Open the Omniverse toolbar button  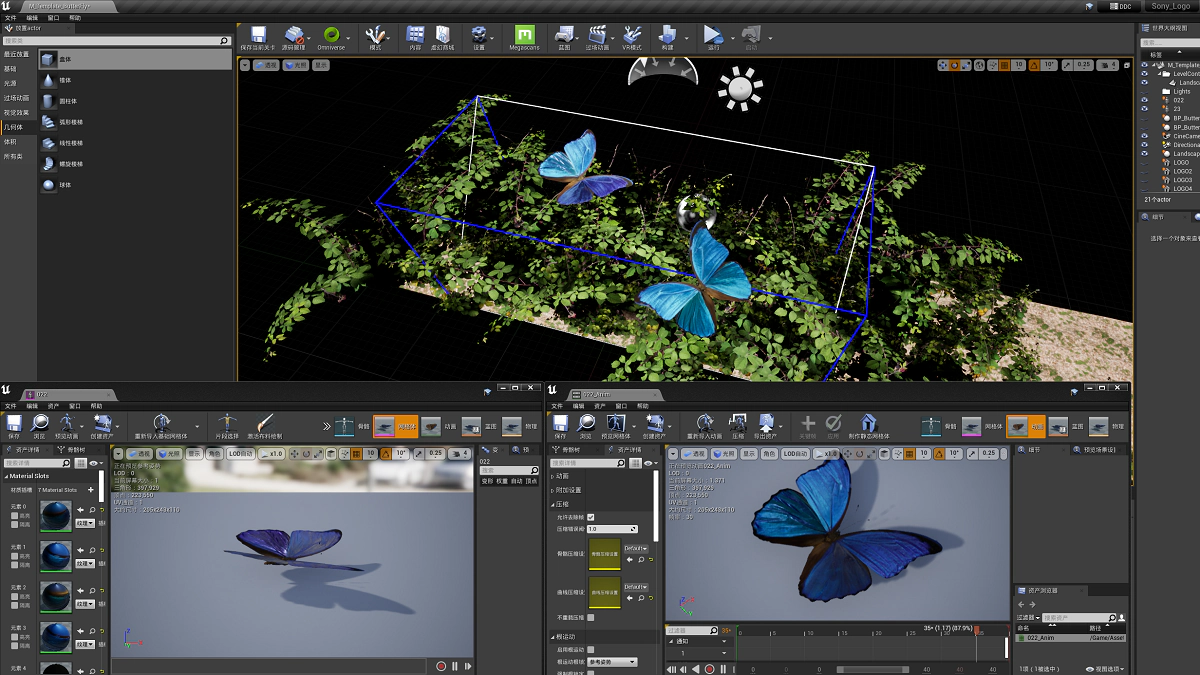pyautogui.click(x=330, y=36)
